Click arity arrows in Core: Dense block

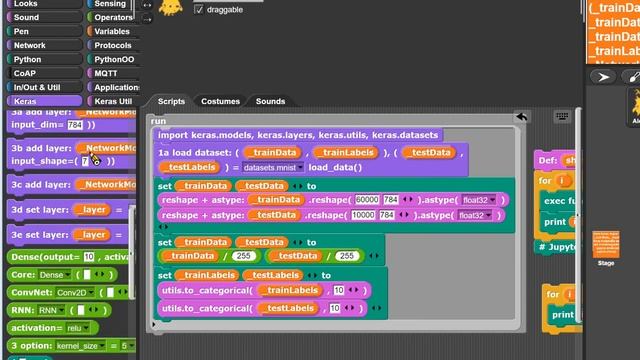coord(99,274)
